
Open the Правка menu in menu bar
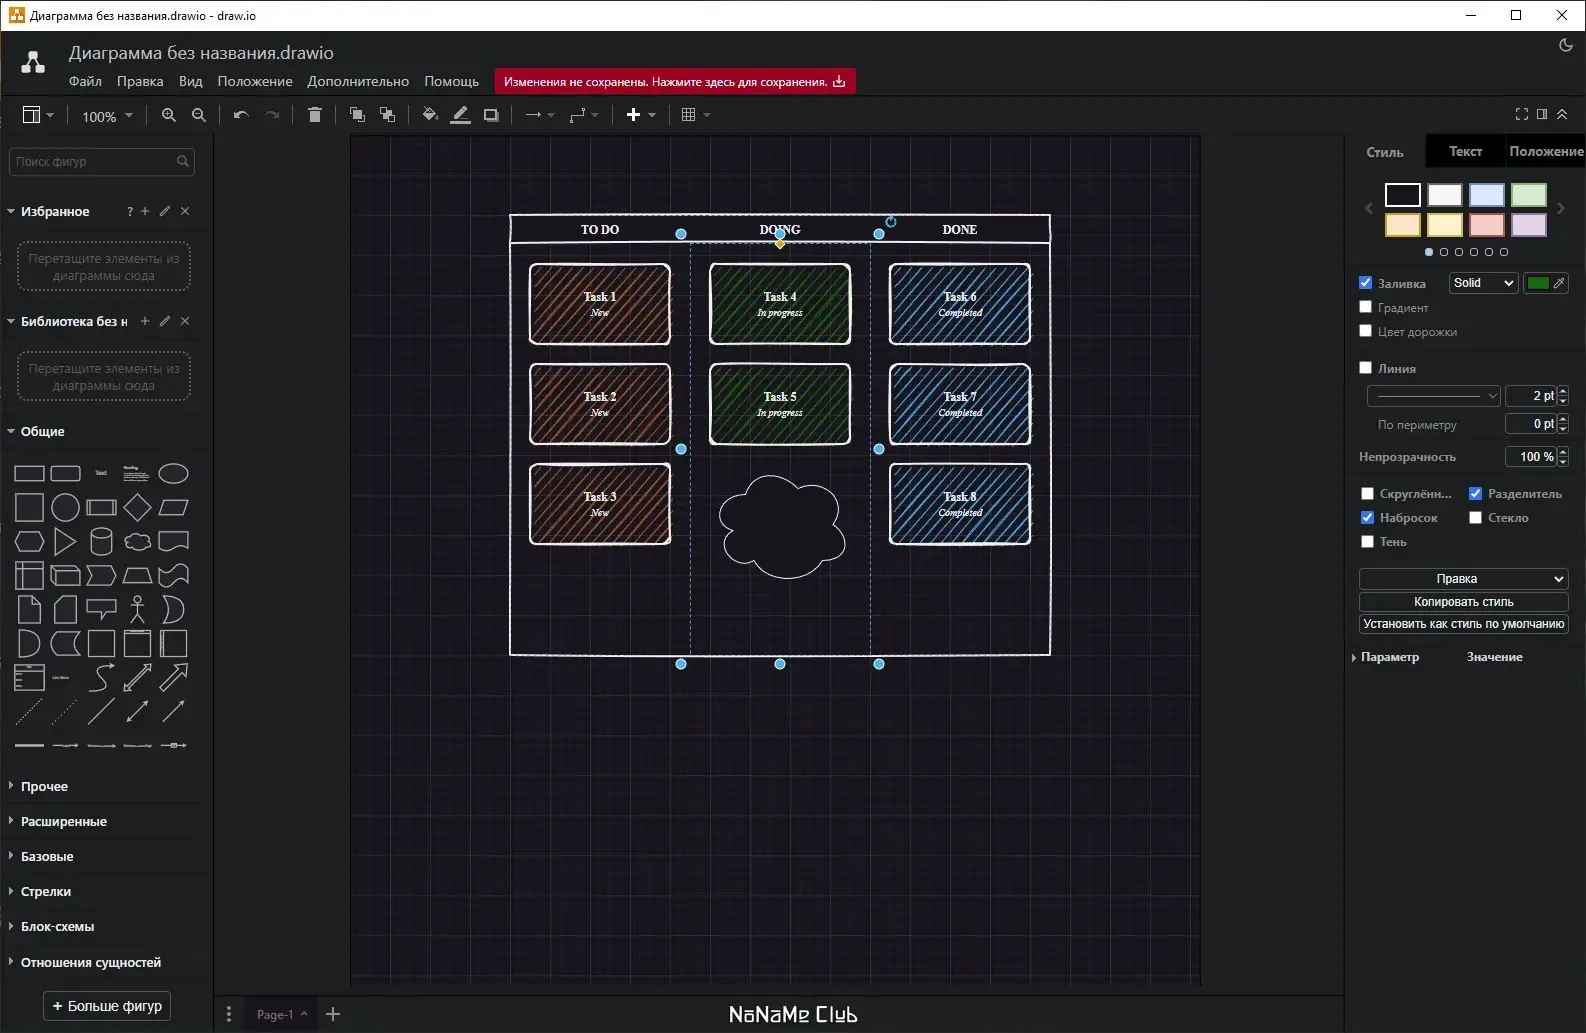[x=140, y=81]
